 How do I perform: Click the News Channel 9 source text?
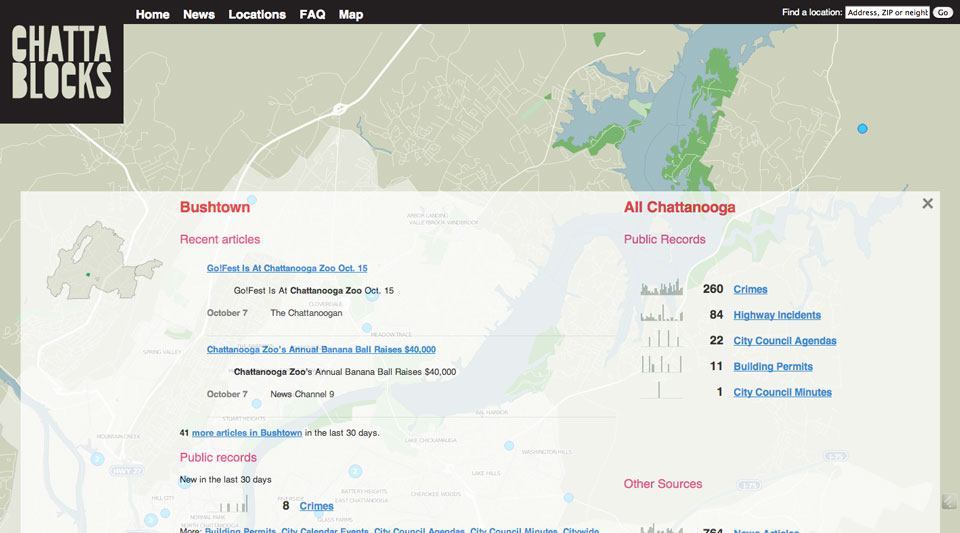pyautogui.click(x=302, y=394)
